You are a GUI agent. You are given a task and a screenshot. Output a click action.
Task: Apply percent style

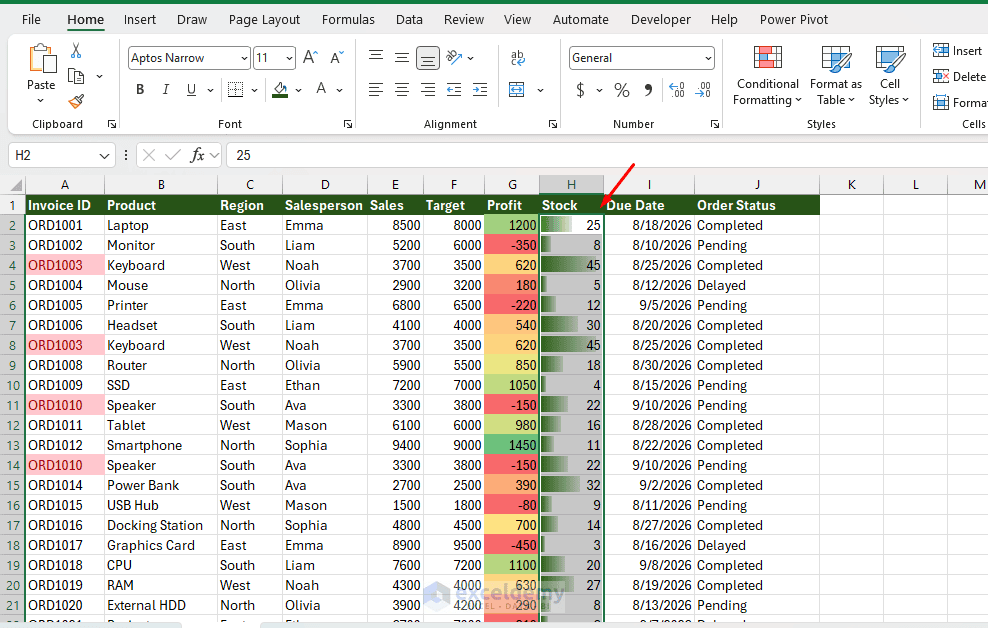(x=622, y=90)
